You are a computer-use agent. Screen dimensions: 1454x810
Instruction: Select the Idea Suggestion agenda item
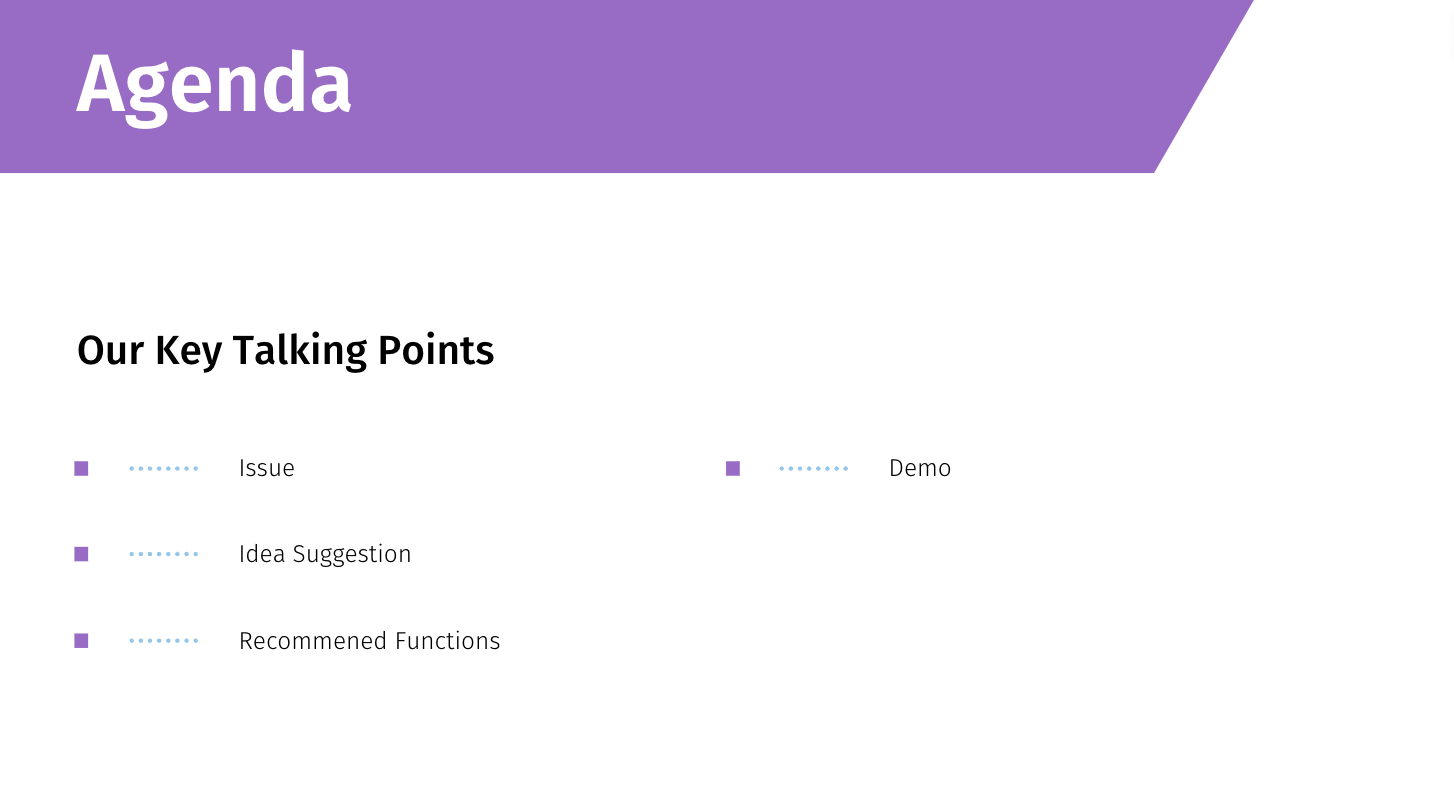point(325,554)
